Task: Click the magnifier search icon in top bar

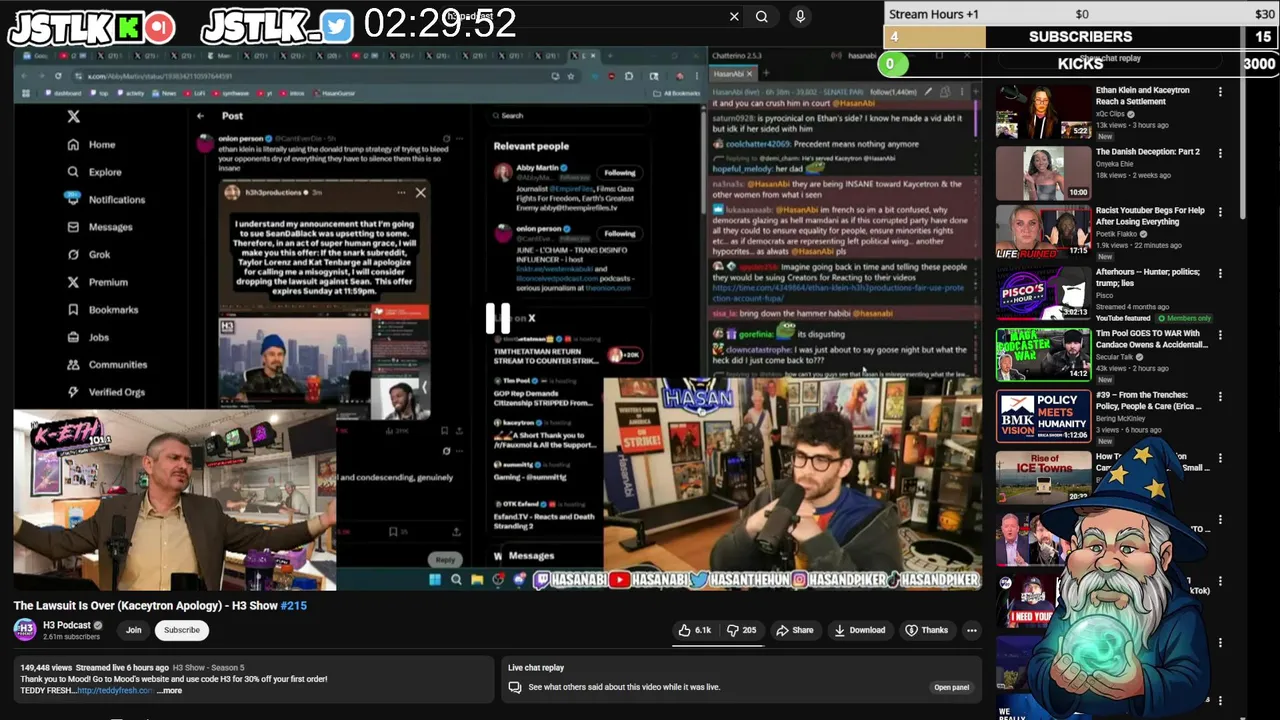Action: (762, 16)
